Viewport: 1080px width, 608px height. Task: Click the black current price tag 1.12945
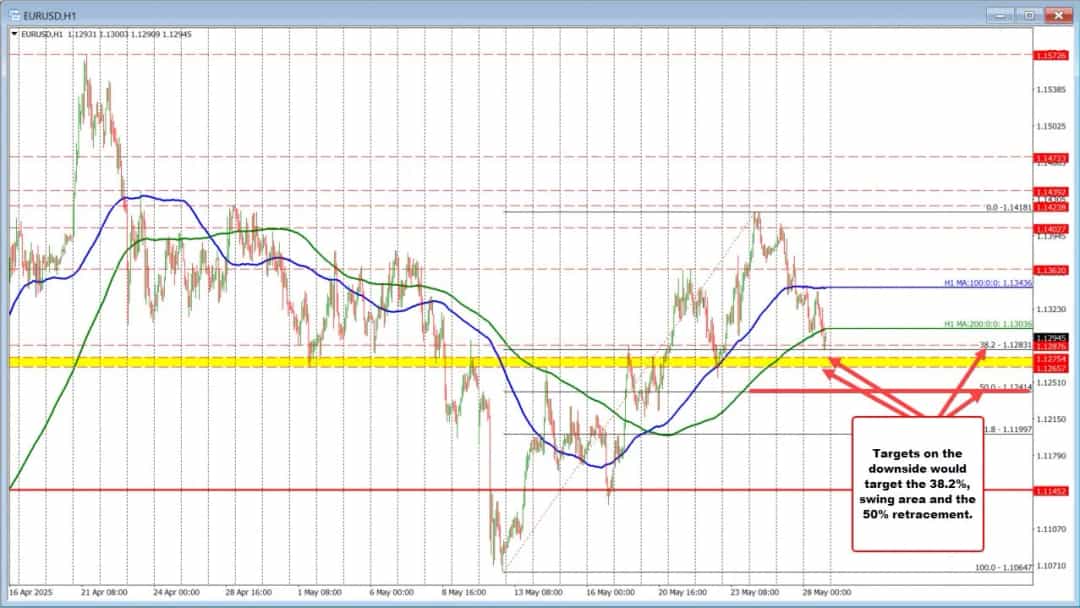tap(1051, 338)
